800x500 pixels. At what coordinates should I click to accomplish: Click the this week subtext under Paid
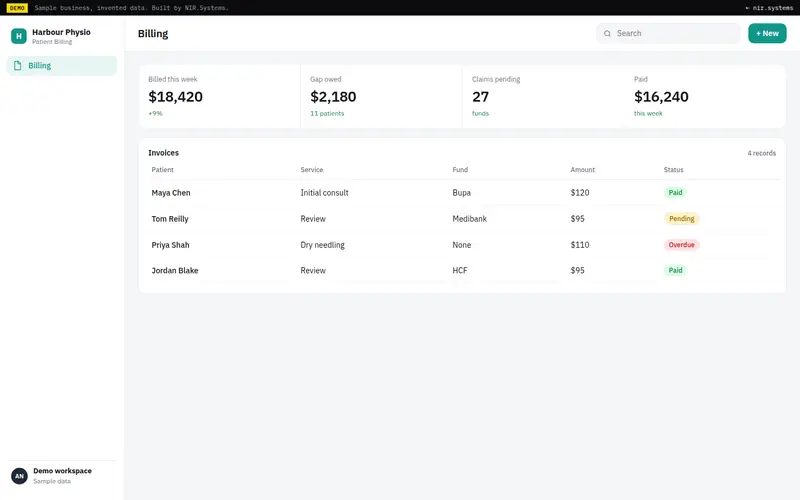[648, 113]
